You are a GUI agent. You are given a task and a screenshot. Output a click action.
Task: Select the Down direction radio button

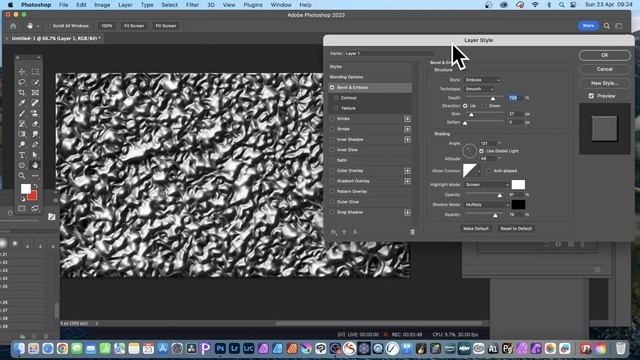[484, 106]
